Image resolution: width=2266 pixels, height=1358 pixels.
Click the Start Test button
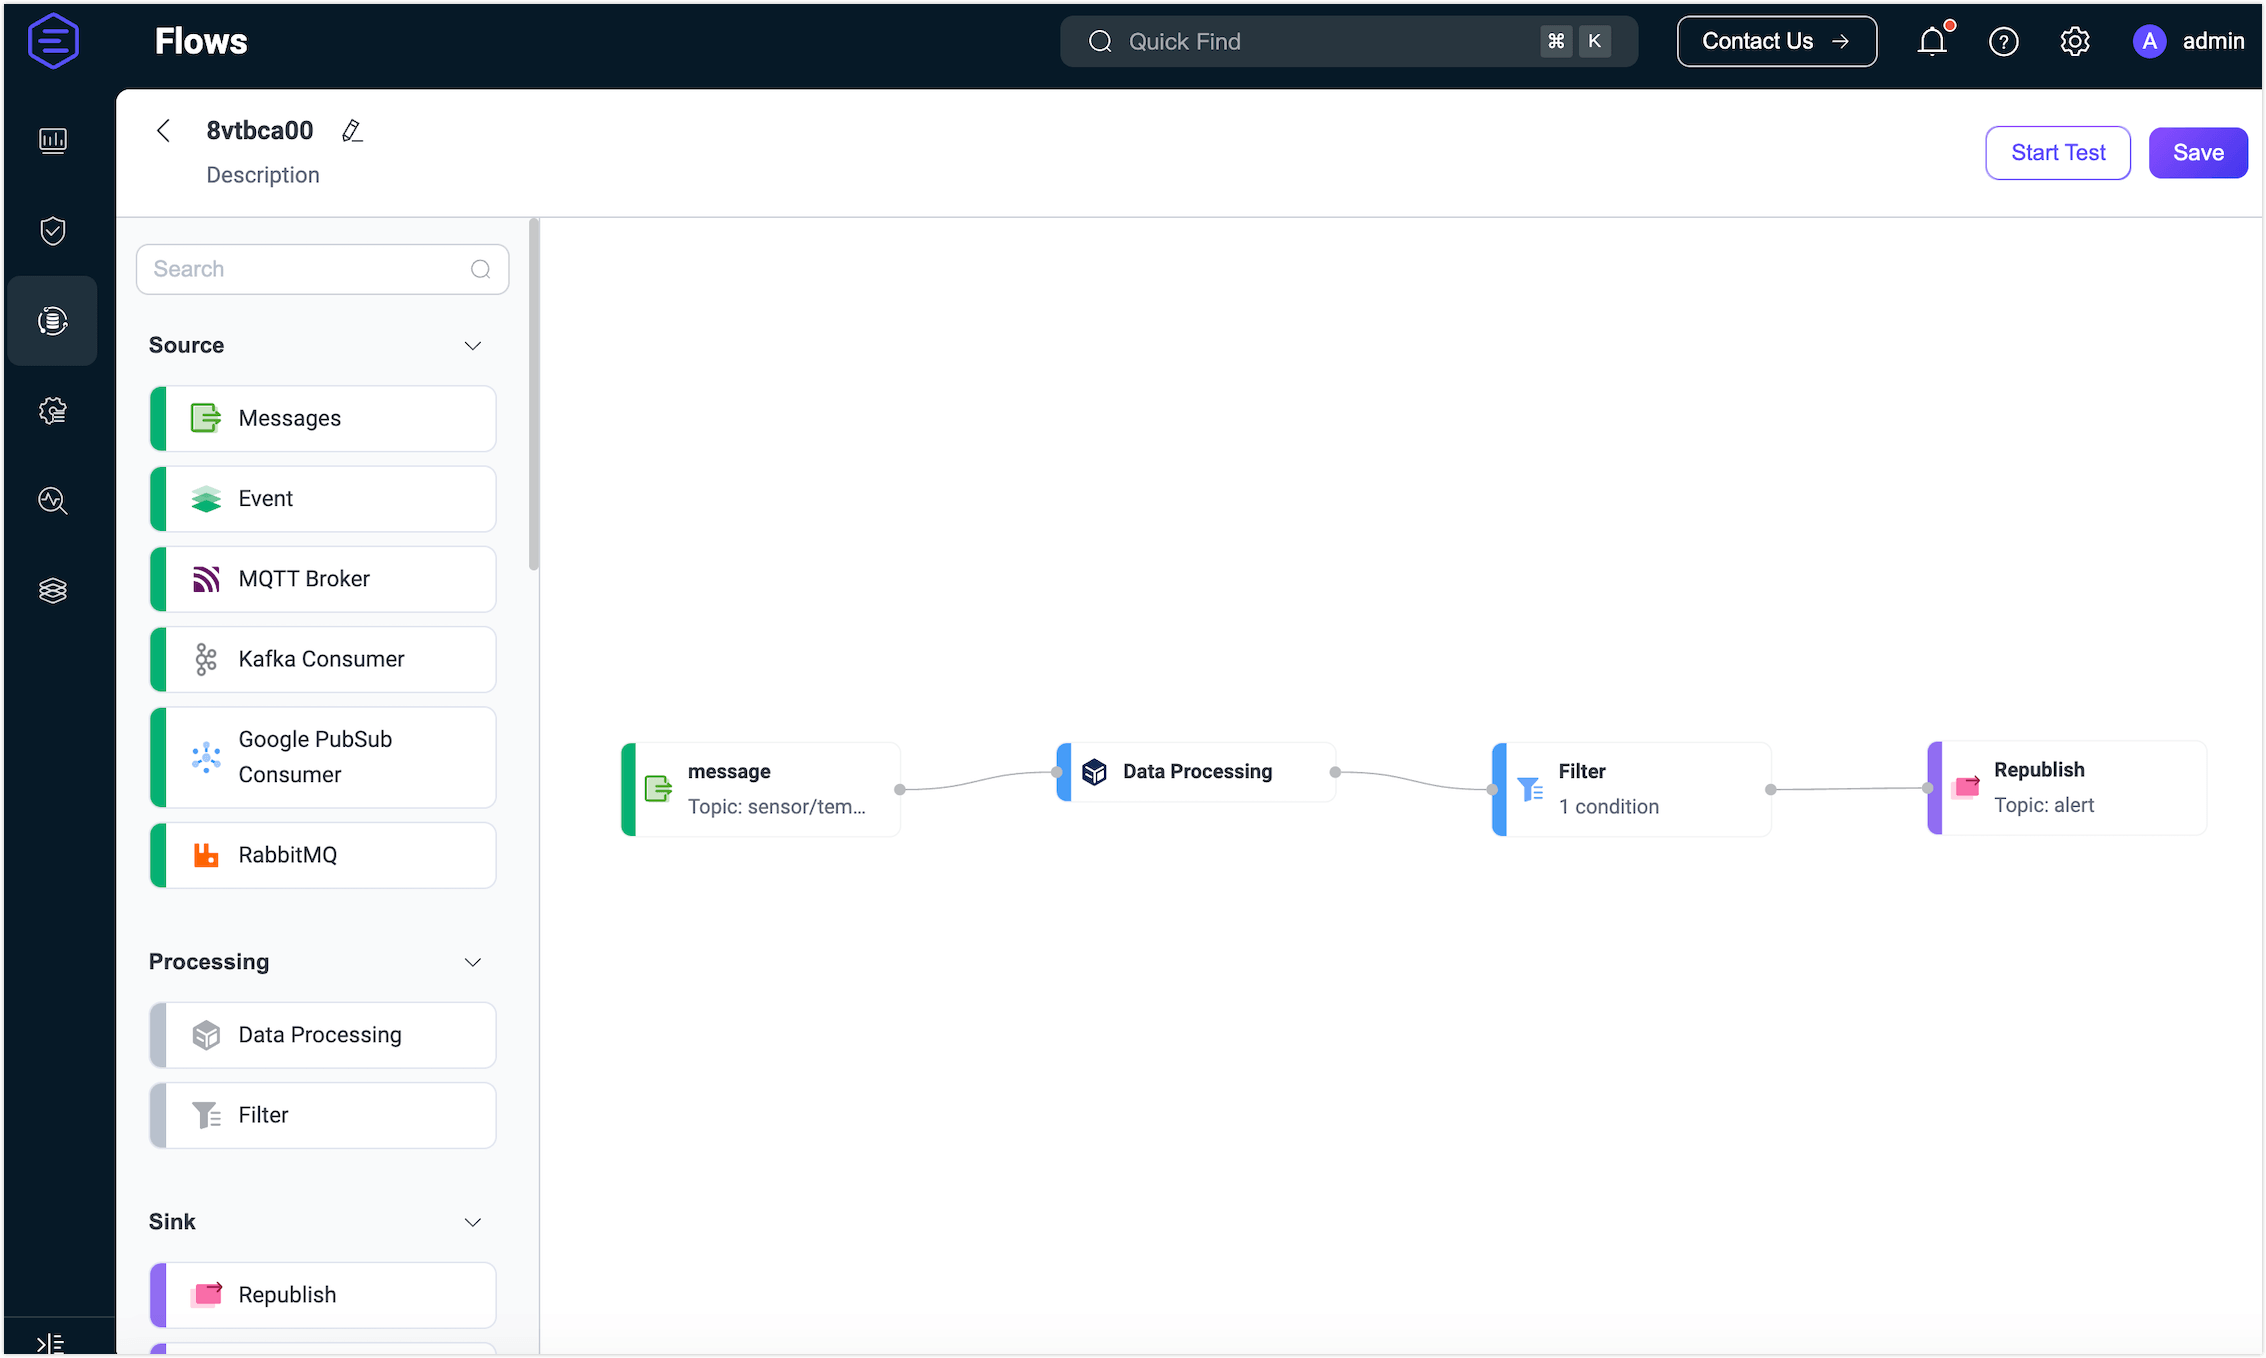point(2057,153)
